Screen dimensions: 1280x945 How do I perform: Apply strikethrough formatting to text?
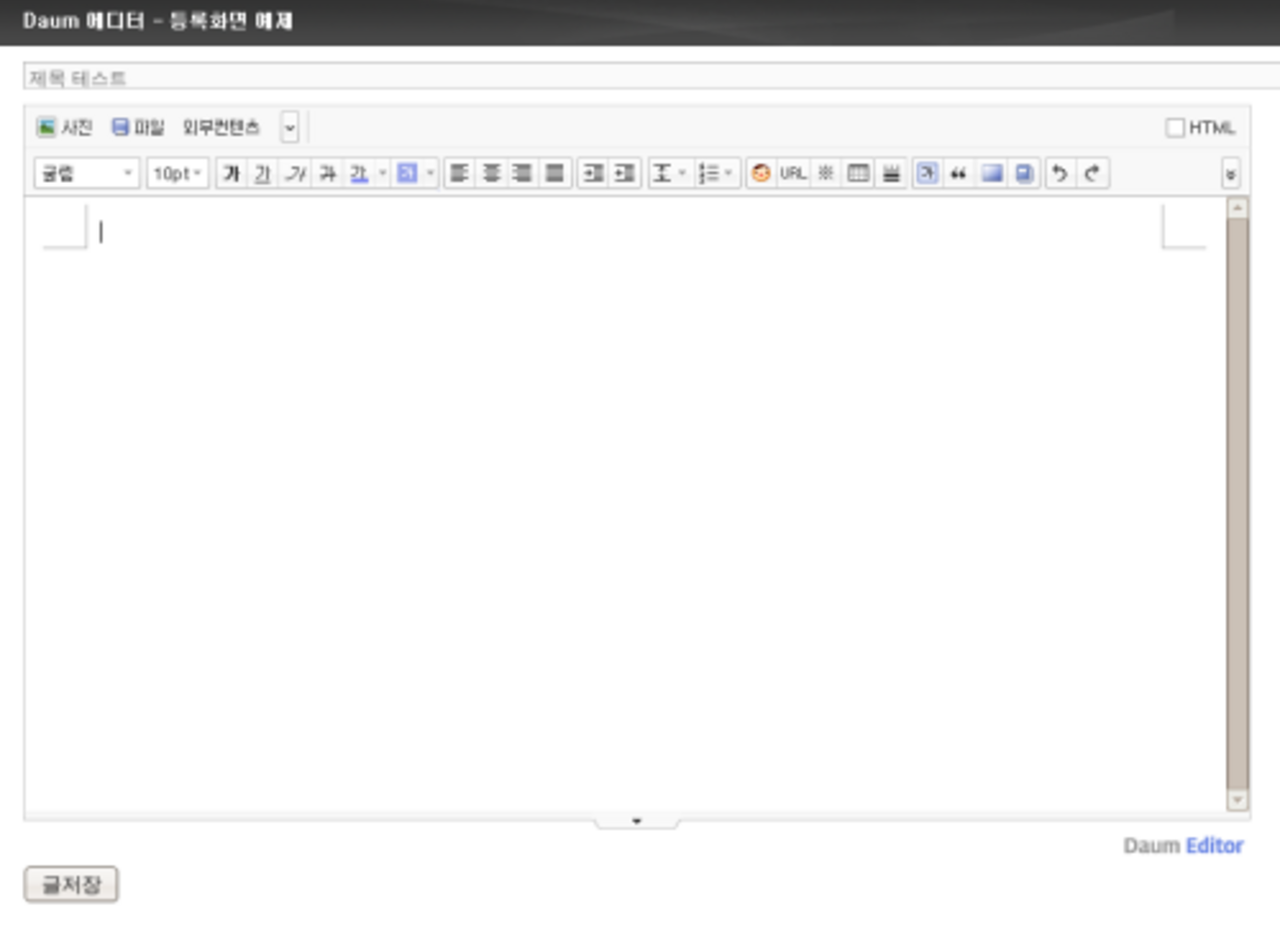[x=327, y=174]
